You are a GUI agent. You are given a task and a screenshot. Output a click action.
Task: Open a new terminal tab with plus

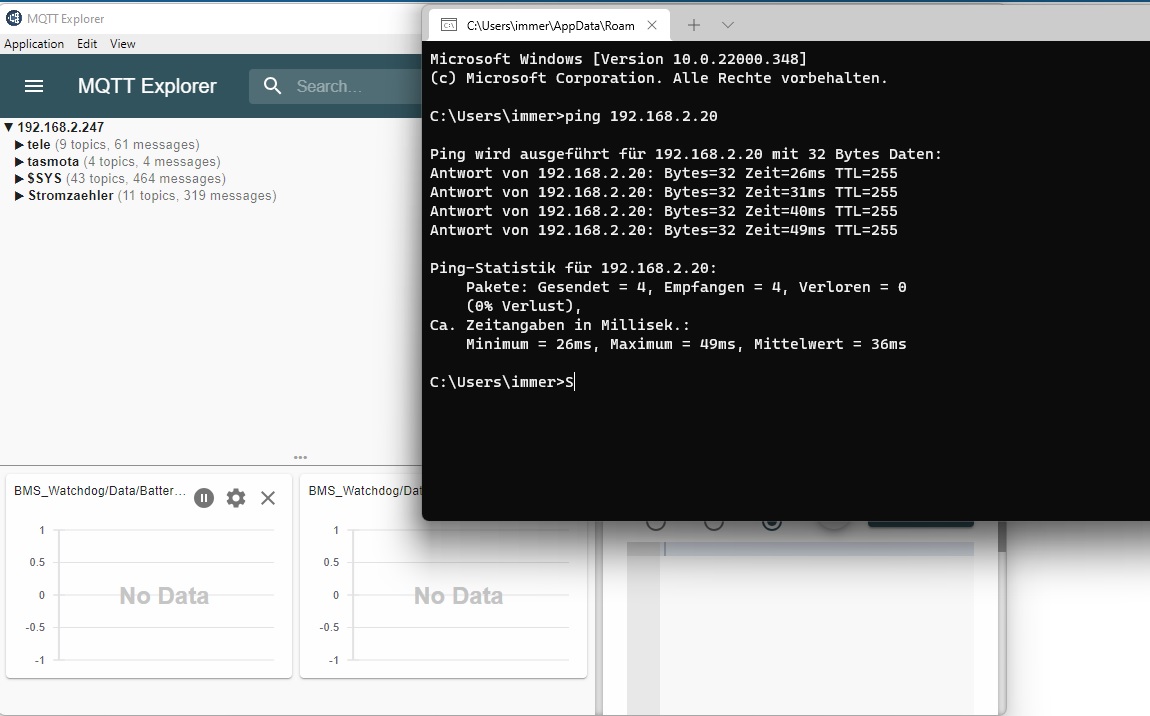tap(694, 25)
